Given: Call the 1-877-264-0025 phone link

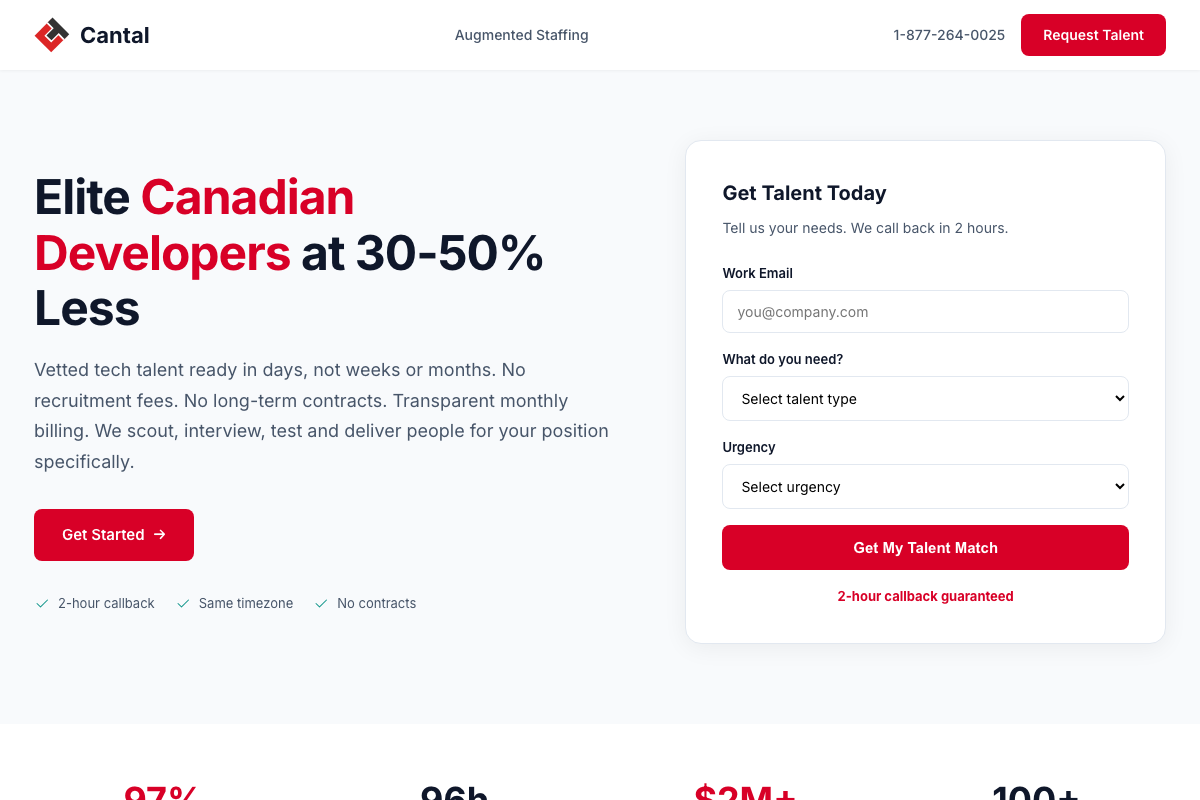Looking at the screenshot, I should (948, 35).
